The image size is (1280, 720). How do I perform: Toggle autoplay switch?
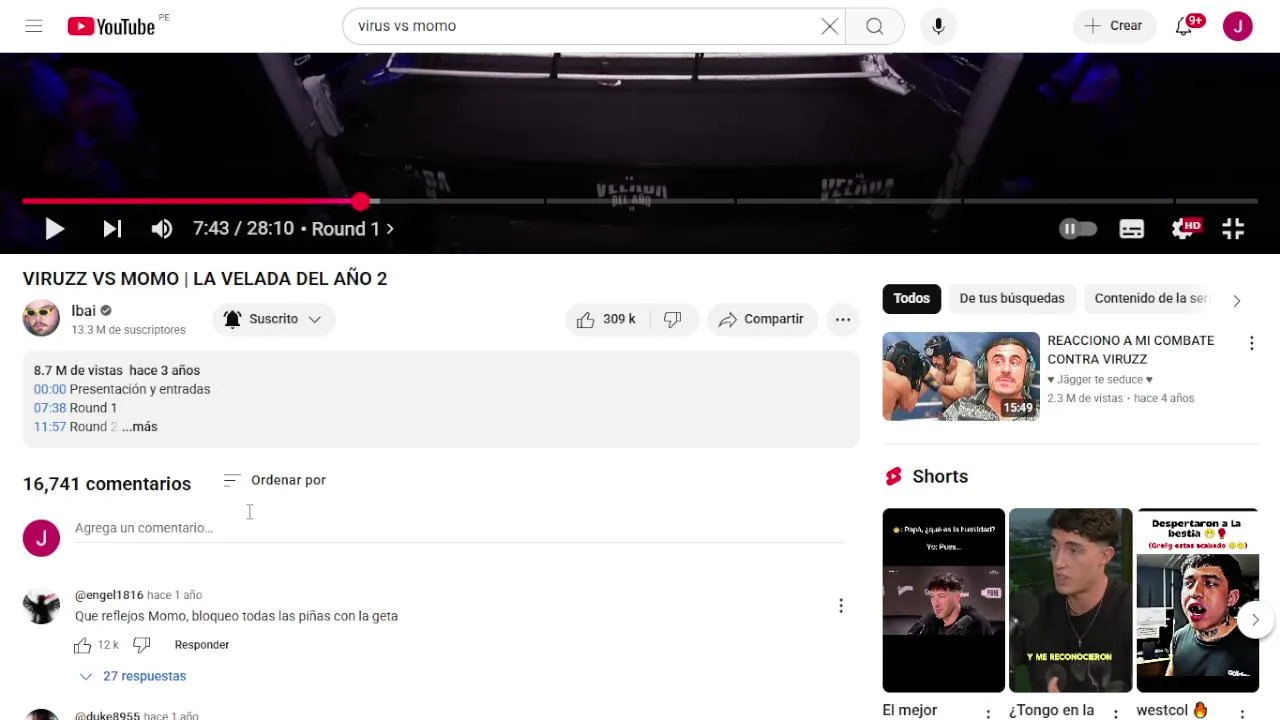point(1078,229)
